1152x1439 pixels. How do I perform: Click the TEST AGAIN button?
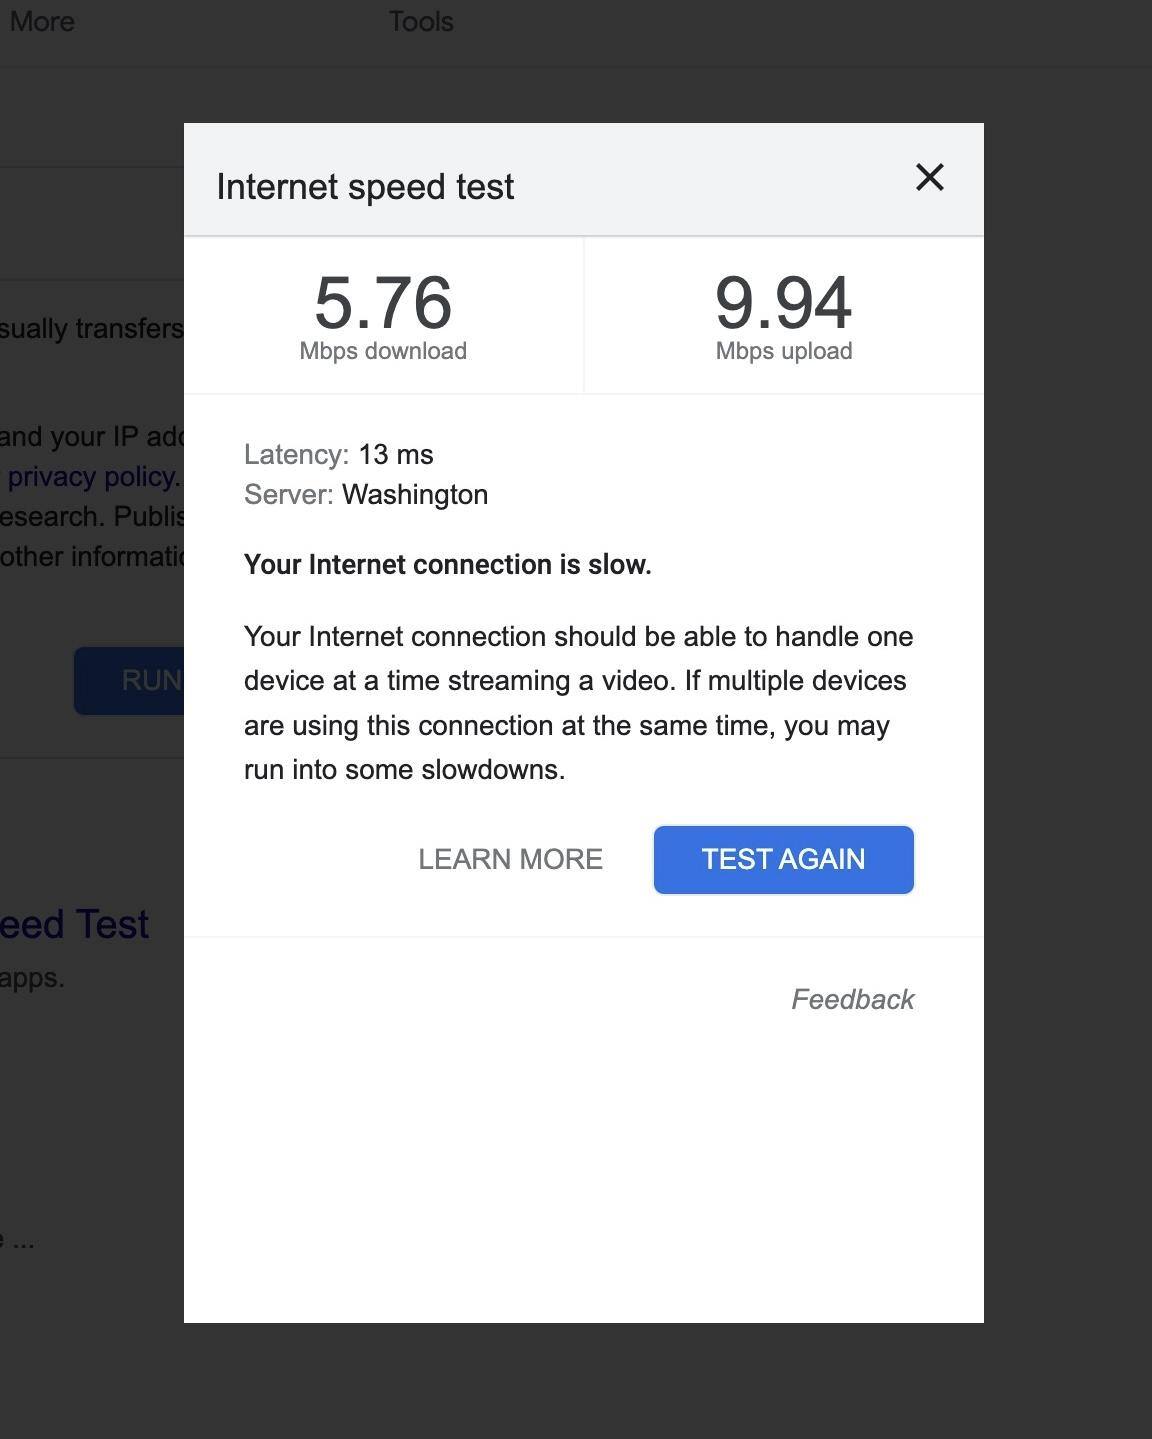pos(783,859)
